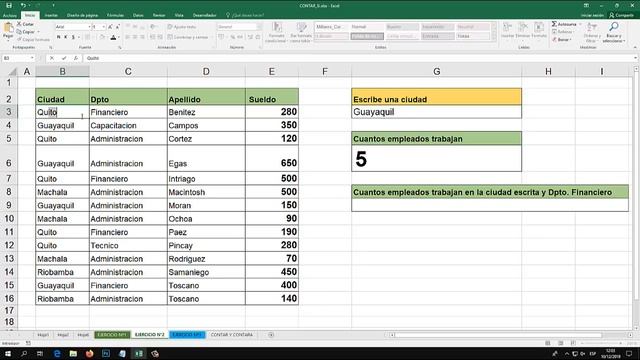Screen dimensions: 640x360
Task: Click the Compartir share button
Action: 621,15
